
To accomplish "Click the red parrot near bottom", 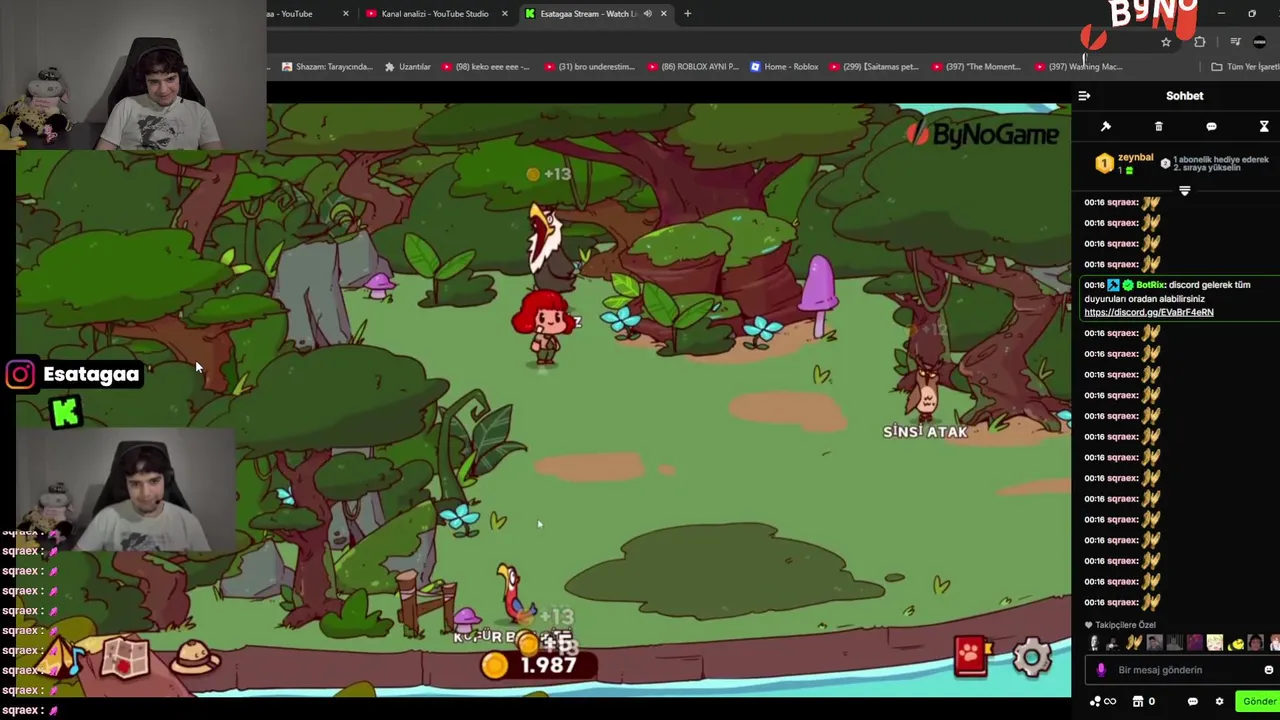I will 513,592.
